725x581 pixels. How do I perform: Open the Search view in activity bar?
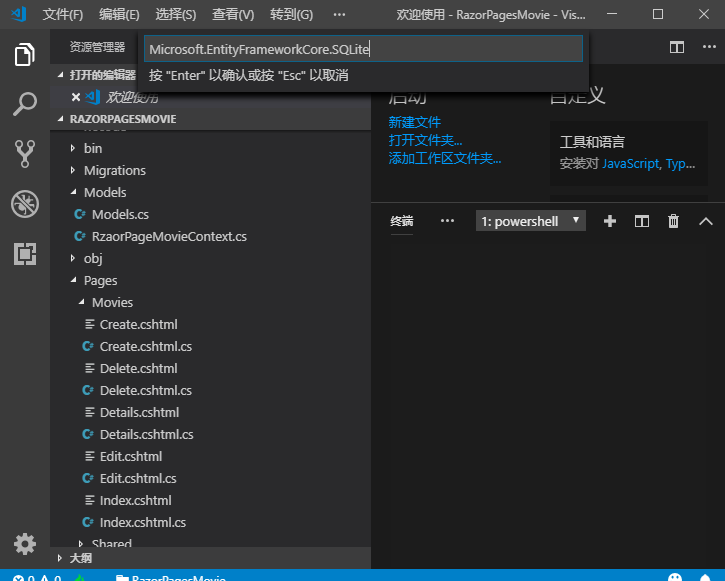click(x=25, y=104)
